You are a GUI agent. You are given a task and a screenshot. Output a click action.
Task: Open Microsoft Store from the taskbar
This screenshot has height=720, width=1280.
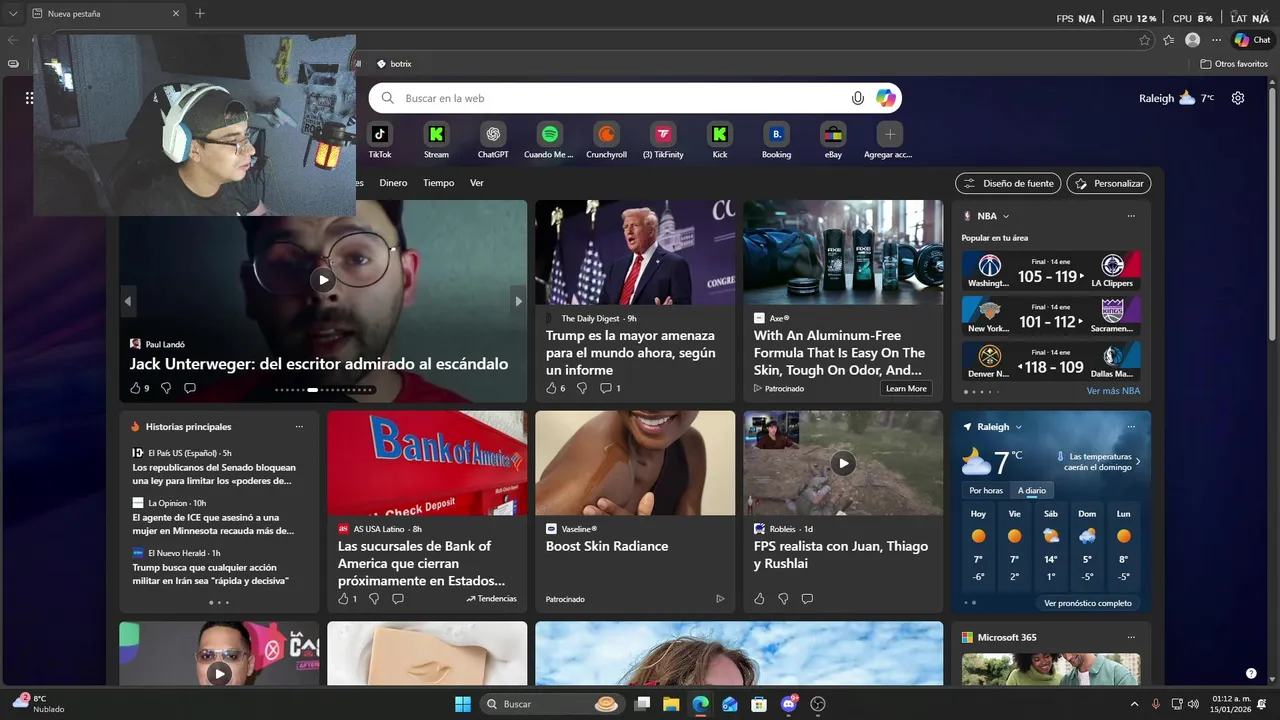759,704
